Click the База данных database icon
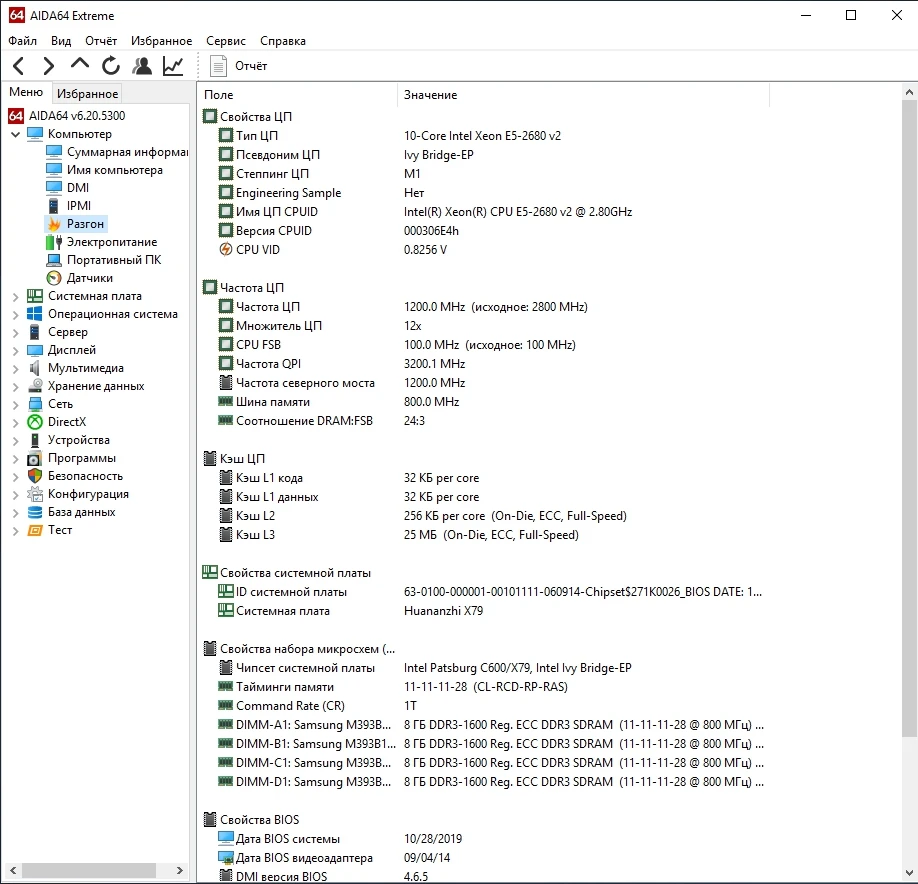Image resolution: width=918 pixels, height=884 pixels. click(x=35, y=512)
